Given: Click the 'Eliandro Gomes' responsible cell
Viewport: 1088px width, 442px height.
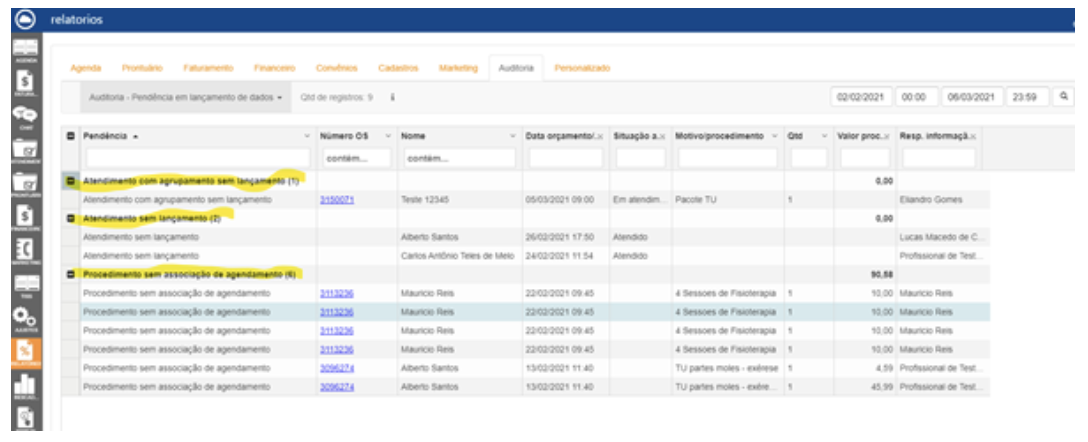Looking at the screenshot, I should [943, 200].
